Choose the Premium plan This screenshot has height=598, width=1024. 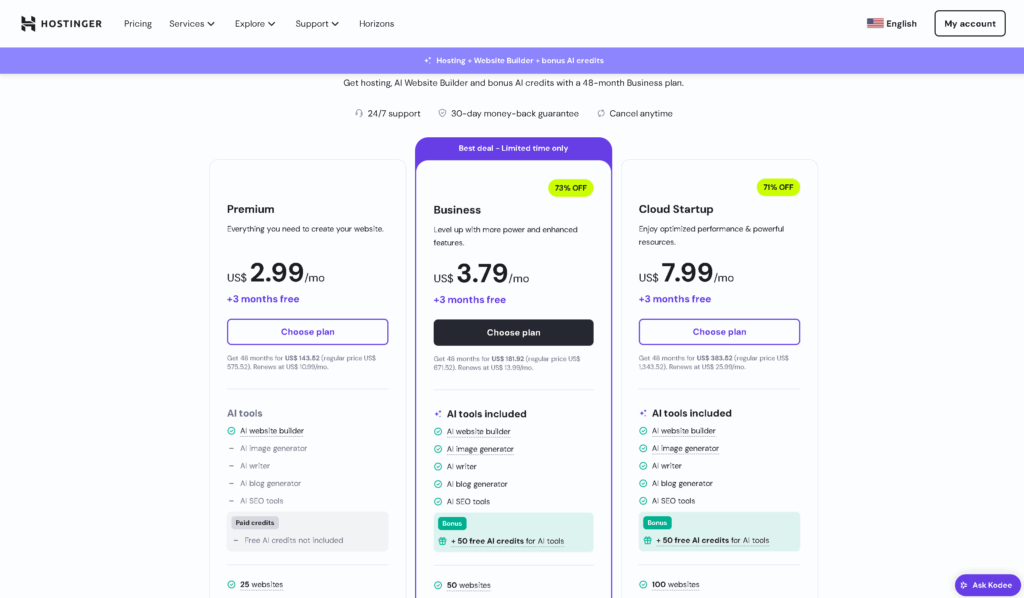point(308,332)
